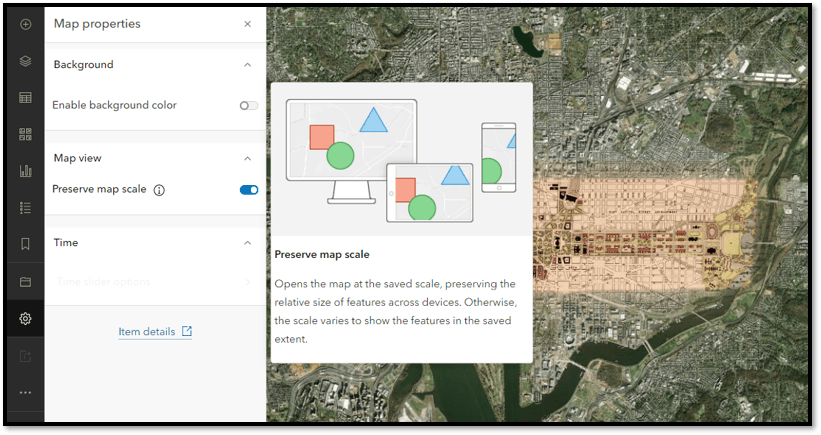Click the external link icon beside Item details

pyautogui.click(x=187, y=331)
